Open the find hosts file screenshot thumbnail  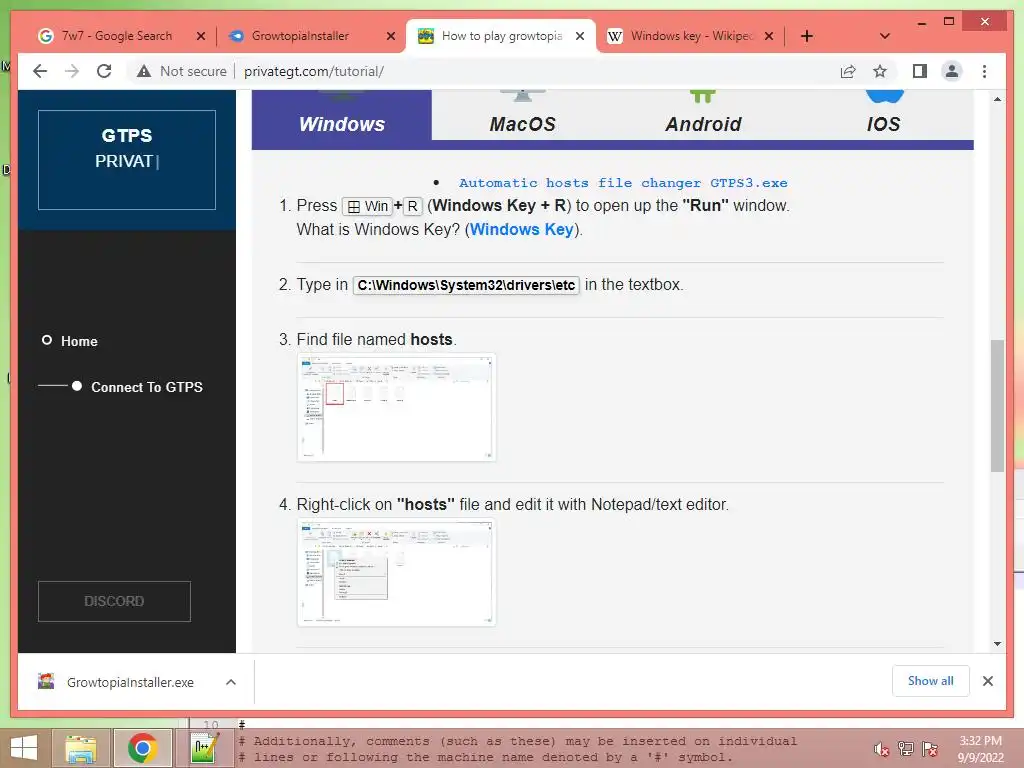click(x=396, y=408)
